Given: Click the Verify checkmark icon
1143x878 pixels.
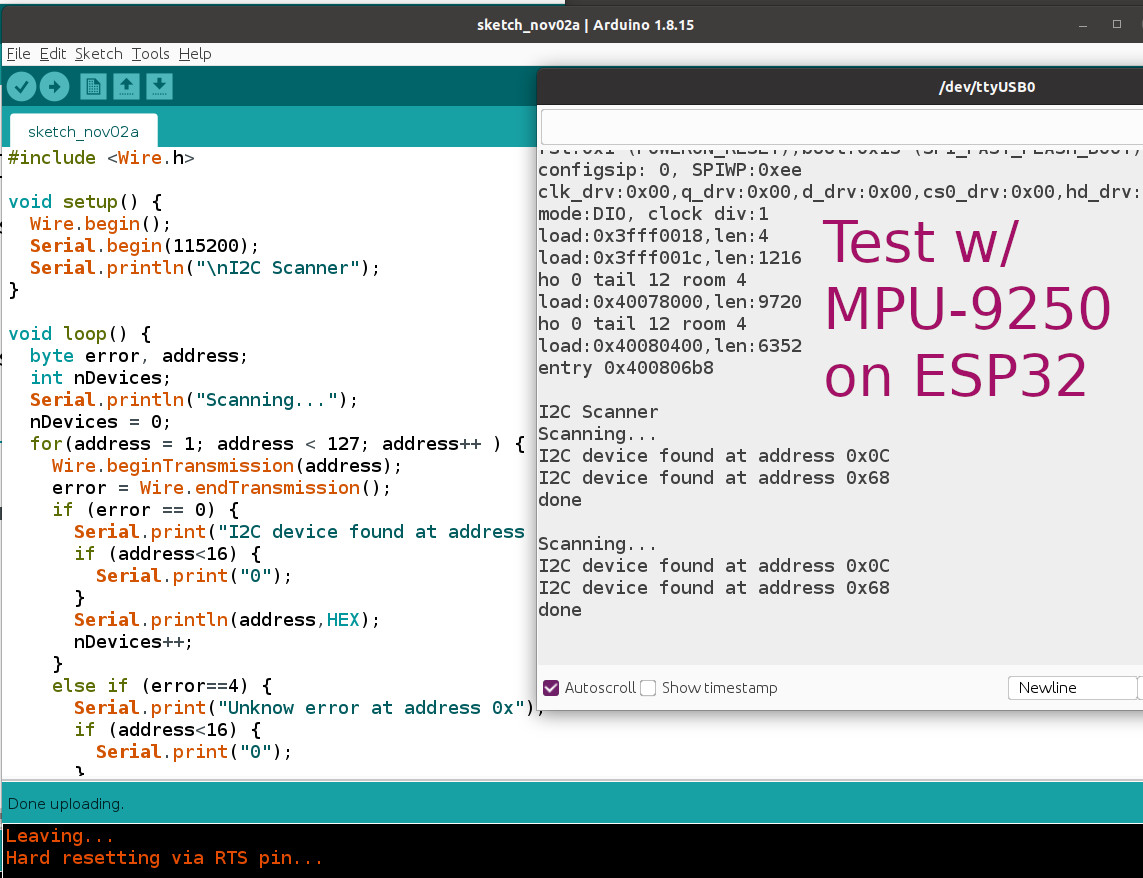Looking at the screenshot, I should tap(22, 87).
